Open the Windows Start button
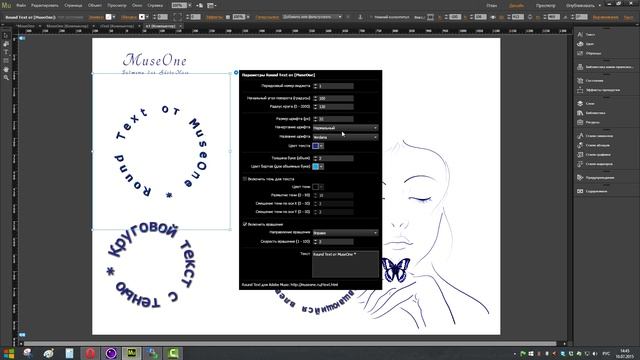Screen dimensions: 640x360 (9, 353)
